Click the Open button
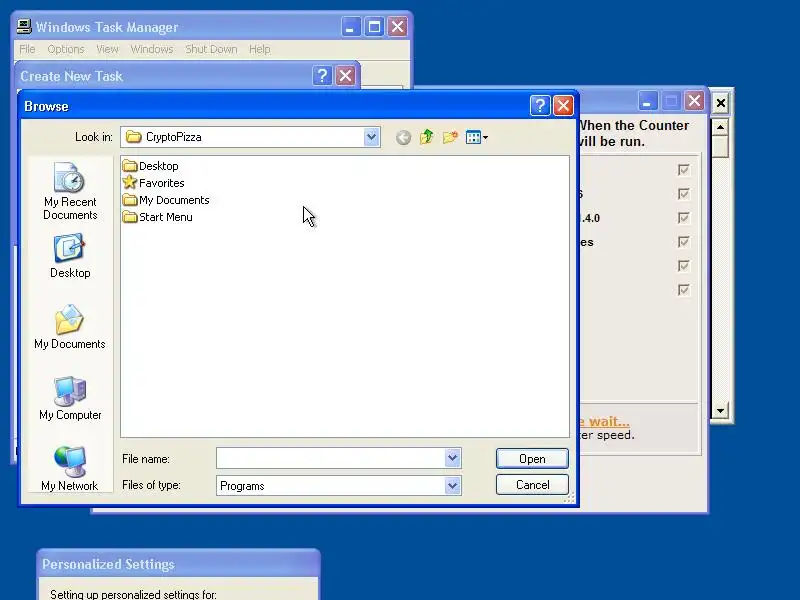The image size is (800, 600). pyautogui.click(x=532, y=459)
